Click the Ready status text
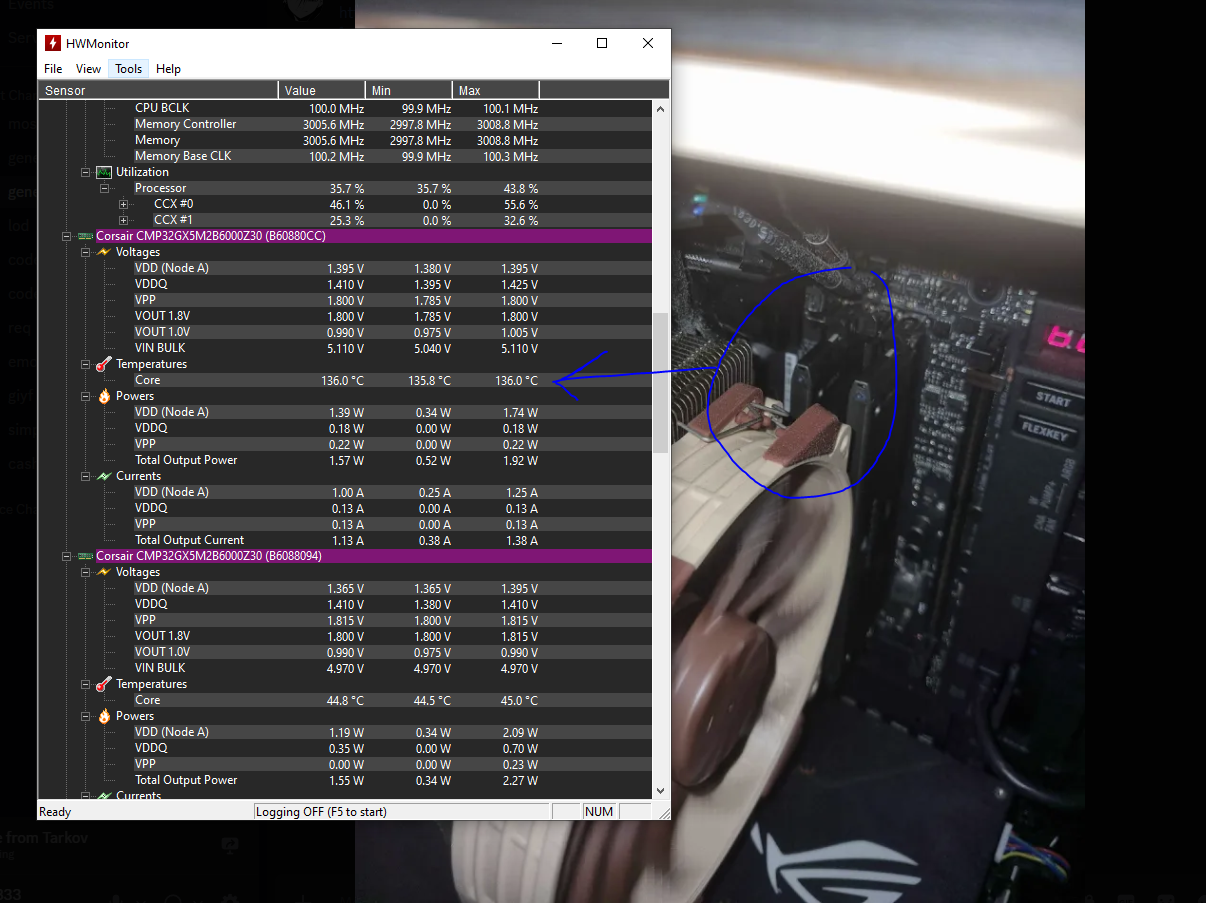The height and width of the screenshot is (903, 1206). pyautogui.click(x=56, y=812)
